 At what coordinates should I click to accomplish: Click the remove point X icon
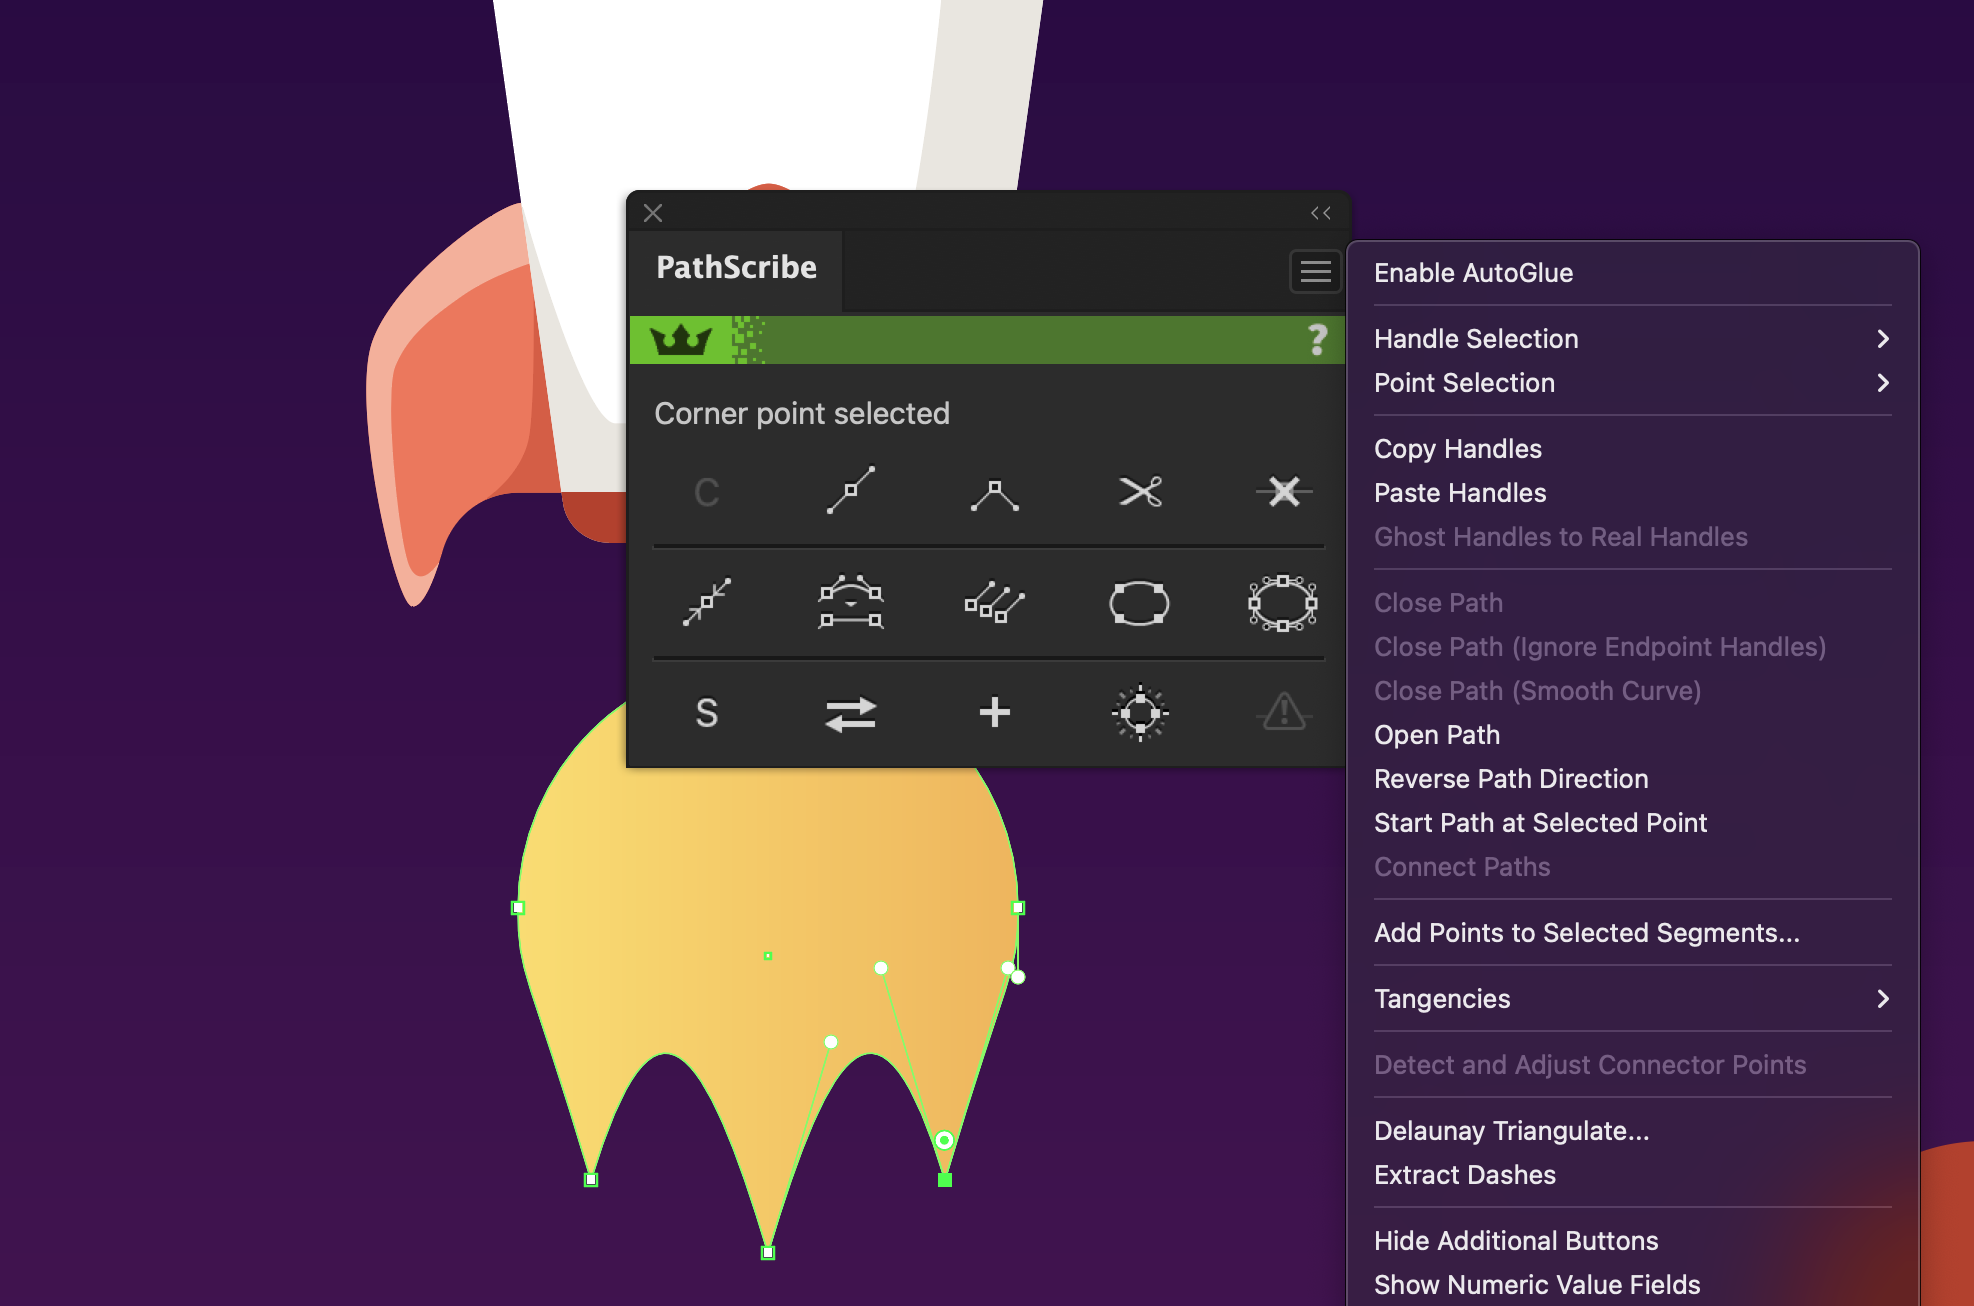coord(1284,491)
